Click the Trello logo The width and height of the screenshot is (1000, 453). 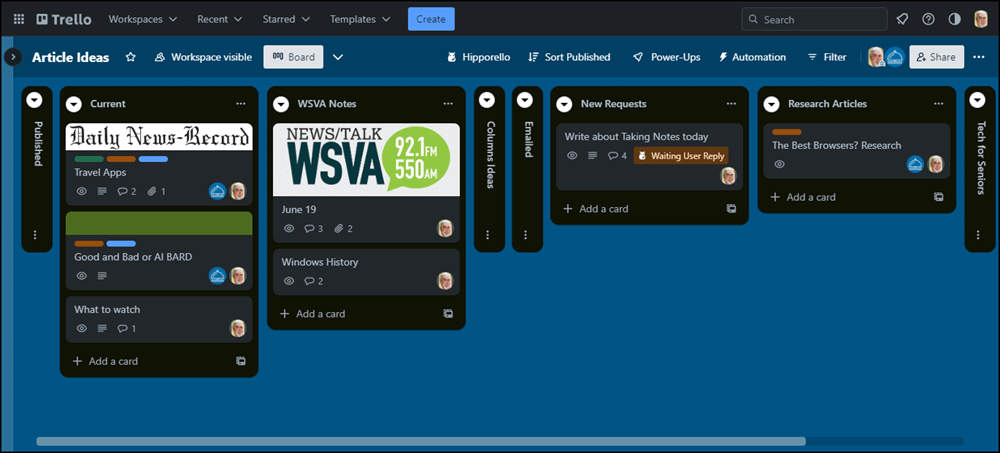click(64, 19)
